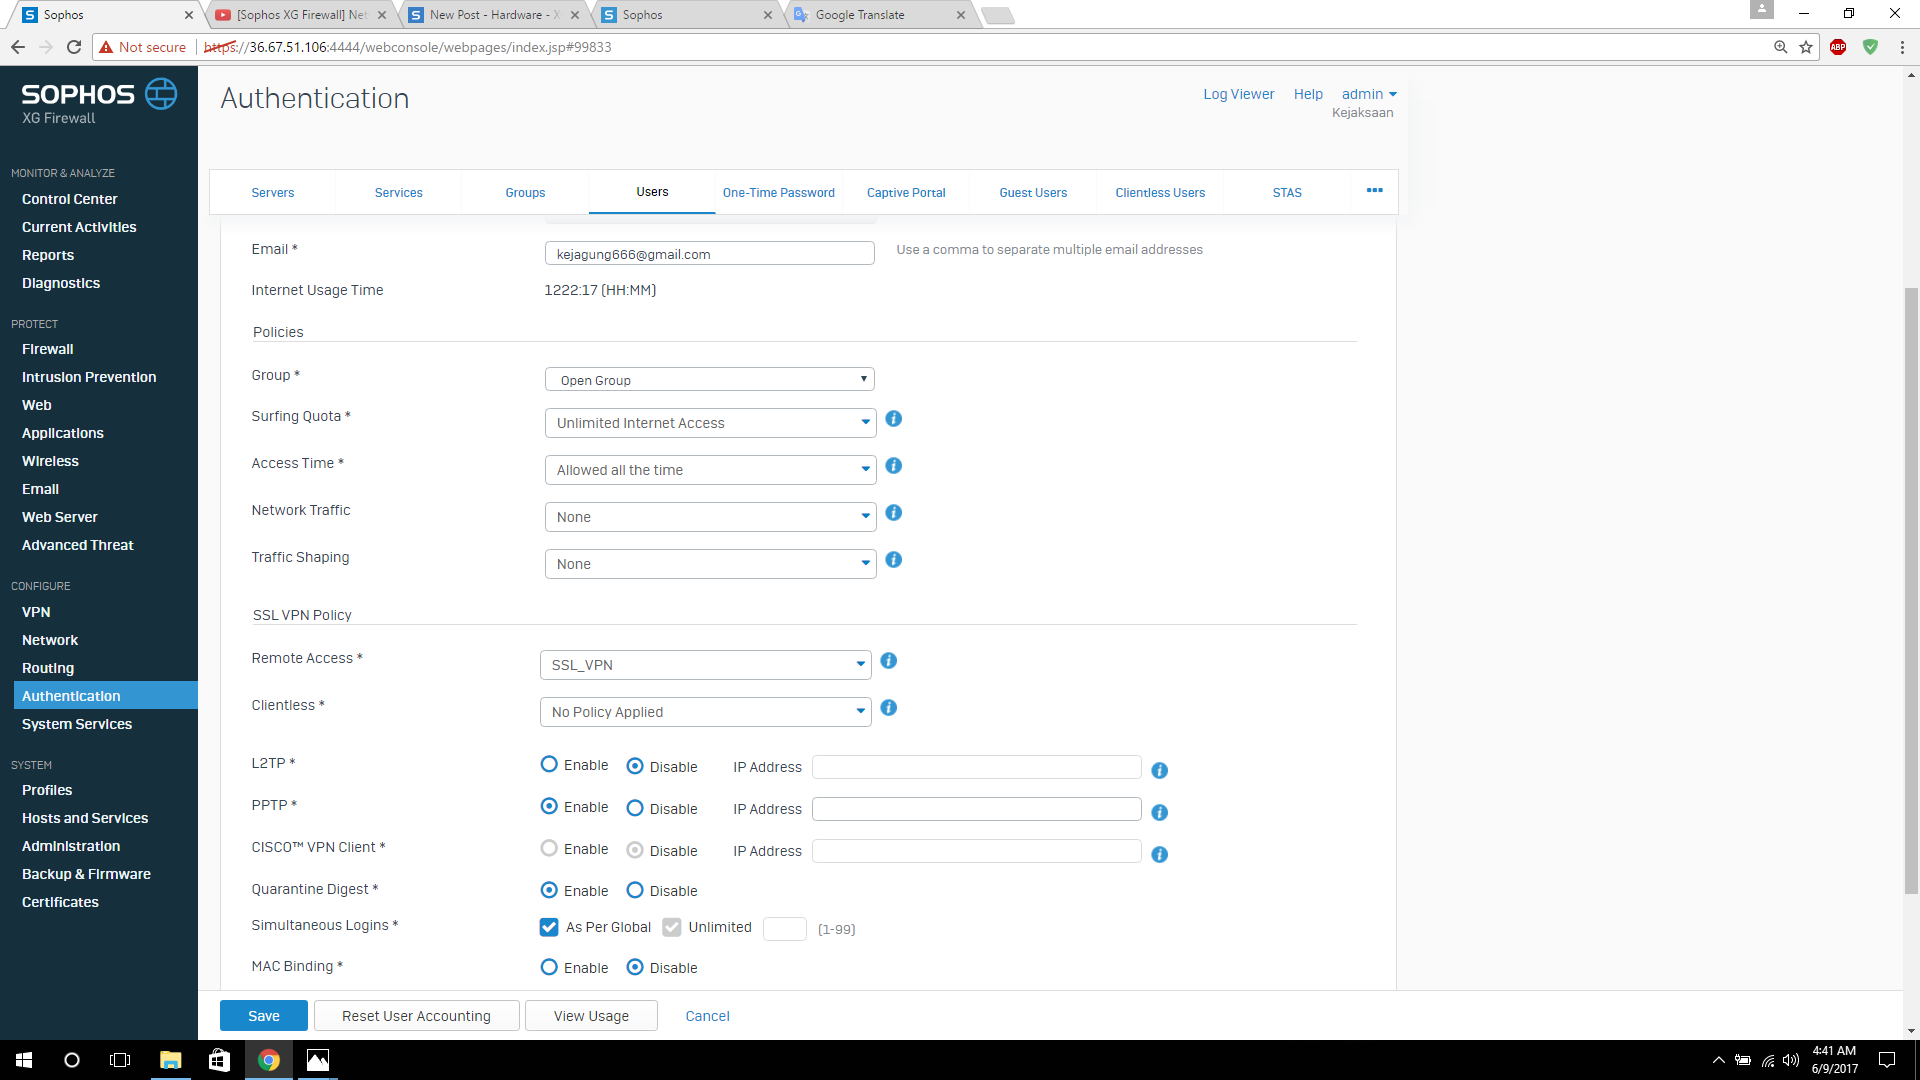
Task: Open the Help link
Action: (1308, 94)
